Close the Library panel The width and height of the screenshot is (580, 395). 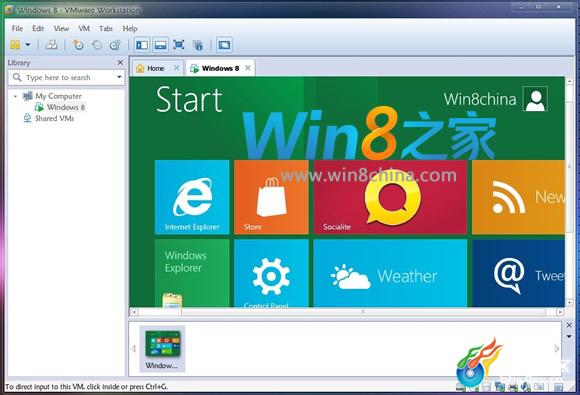click(x=120, y=63)
